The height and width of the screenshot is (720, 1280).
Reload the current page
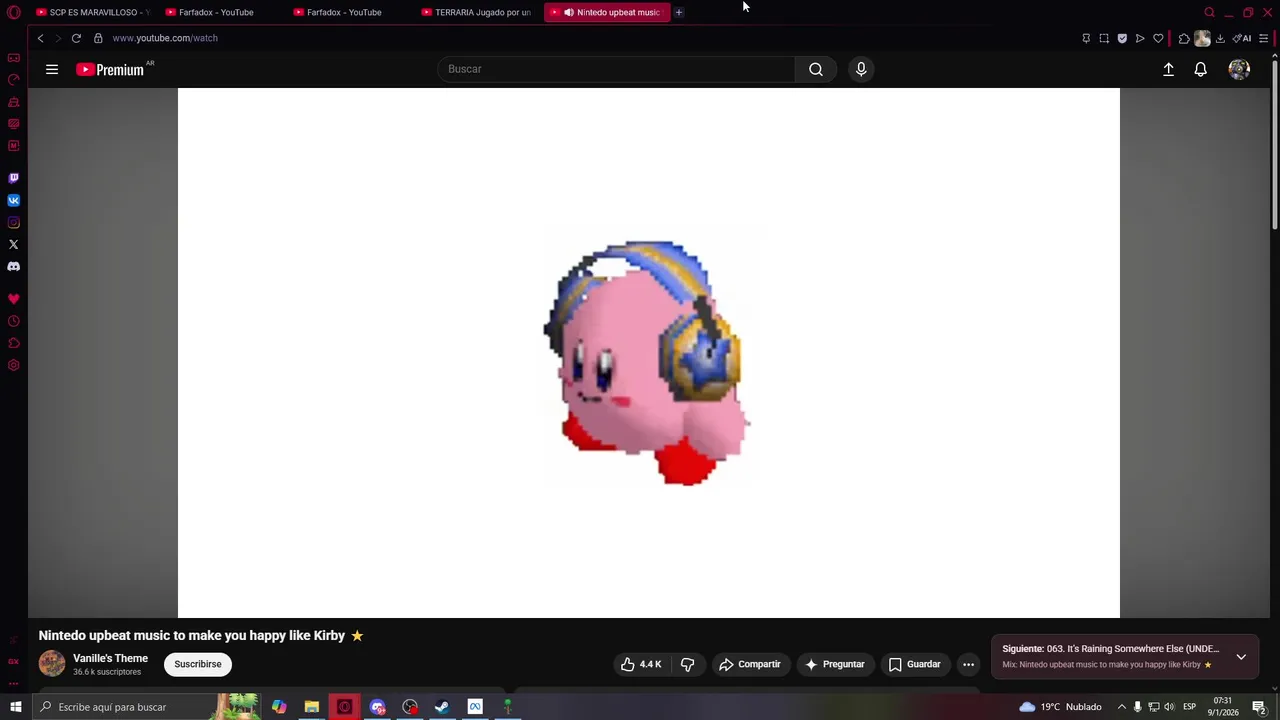pos(76,38)
